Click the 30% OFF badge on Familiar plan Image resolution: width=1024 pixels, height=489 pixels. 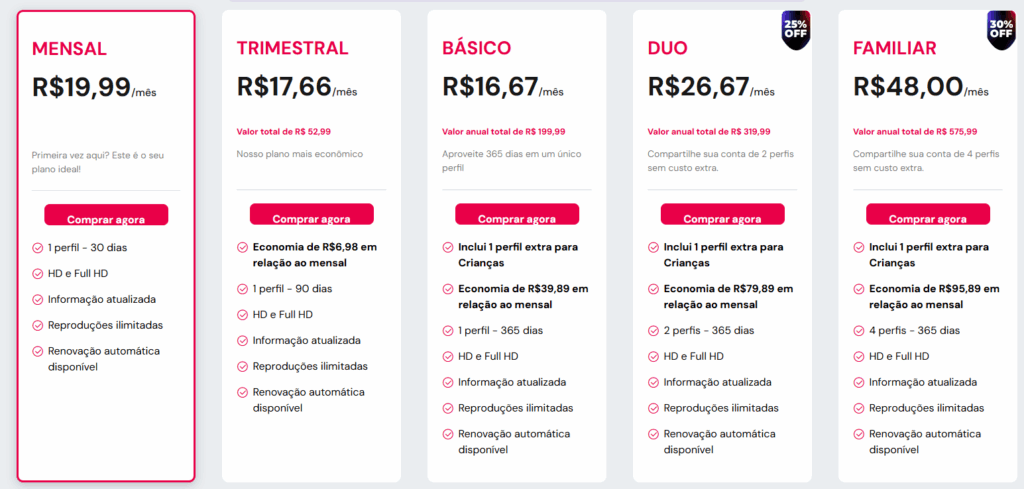(x=1001, y=29)
